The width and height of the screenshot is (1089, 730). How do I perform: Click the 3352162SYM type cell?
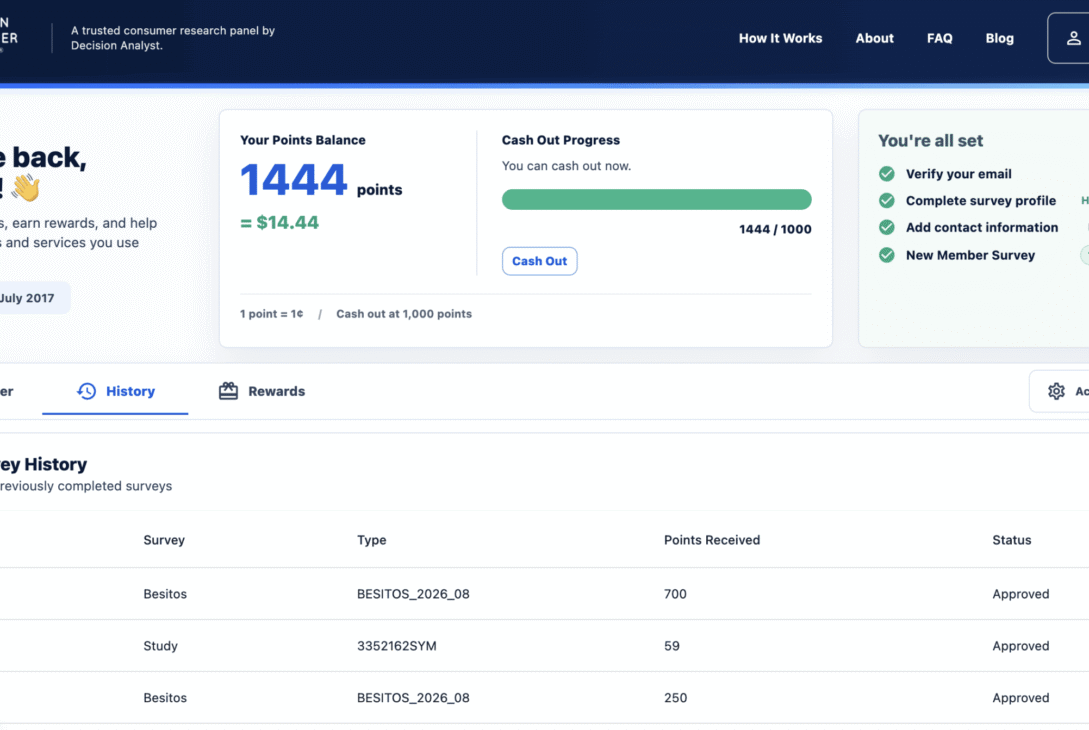[397, 646]
